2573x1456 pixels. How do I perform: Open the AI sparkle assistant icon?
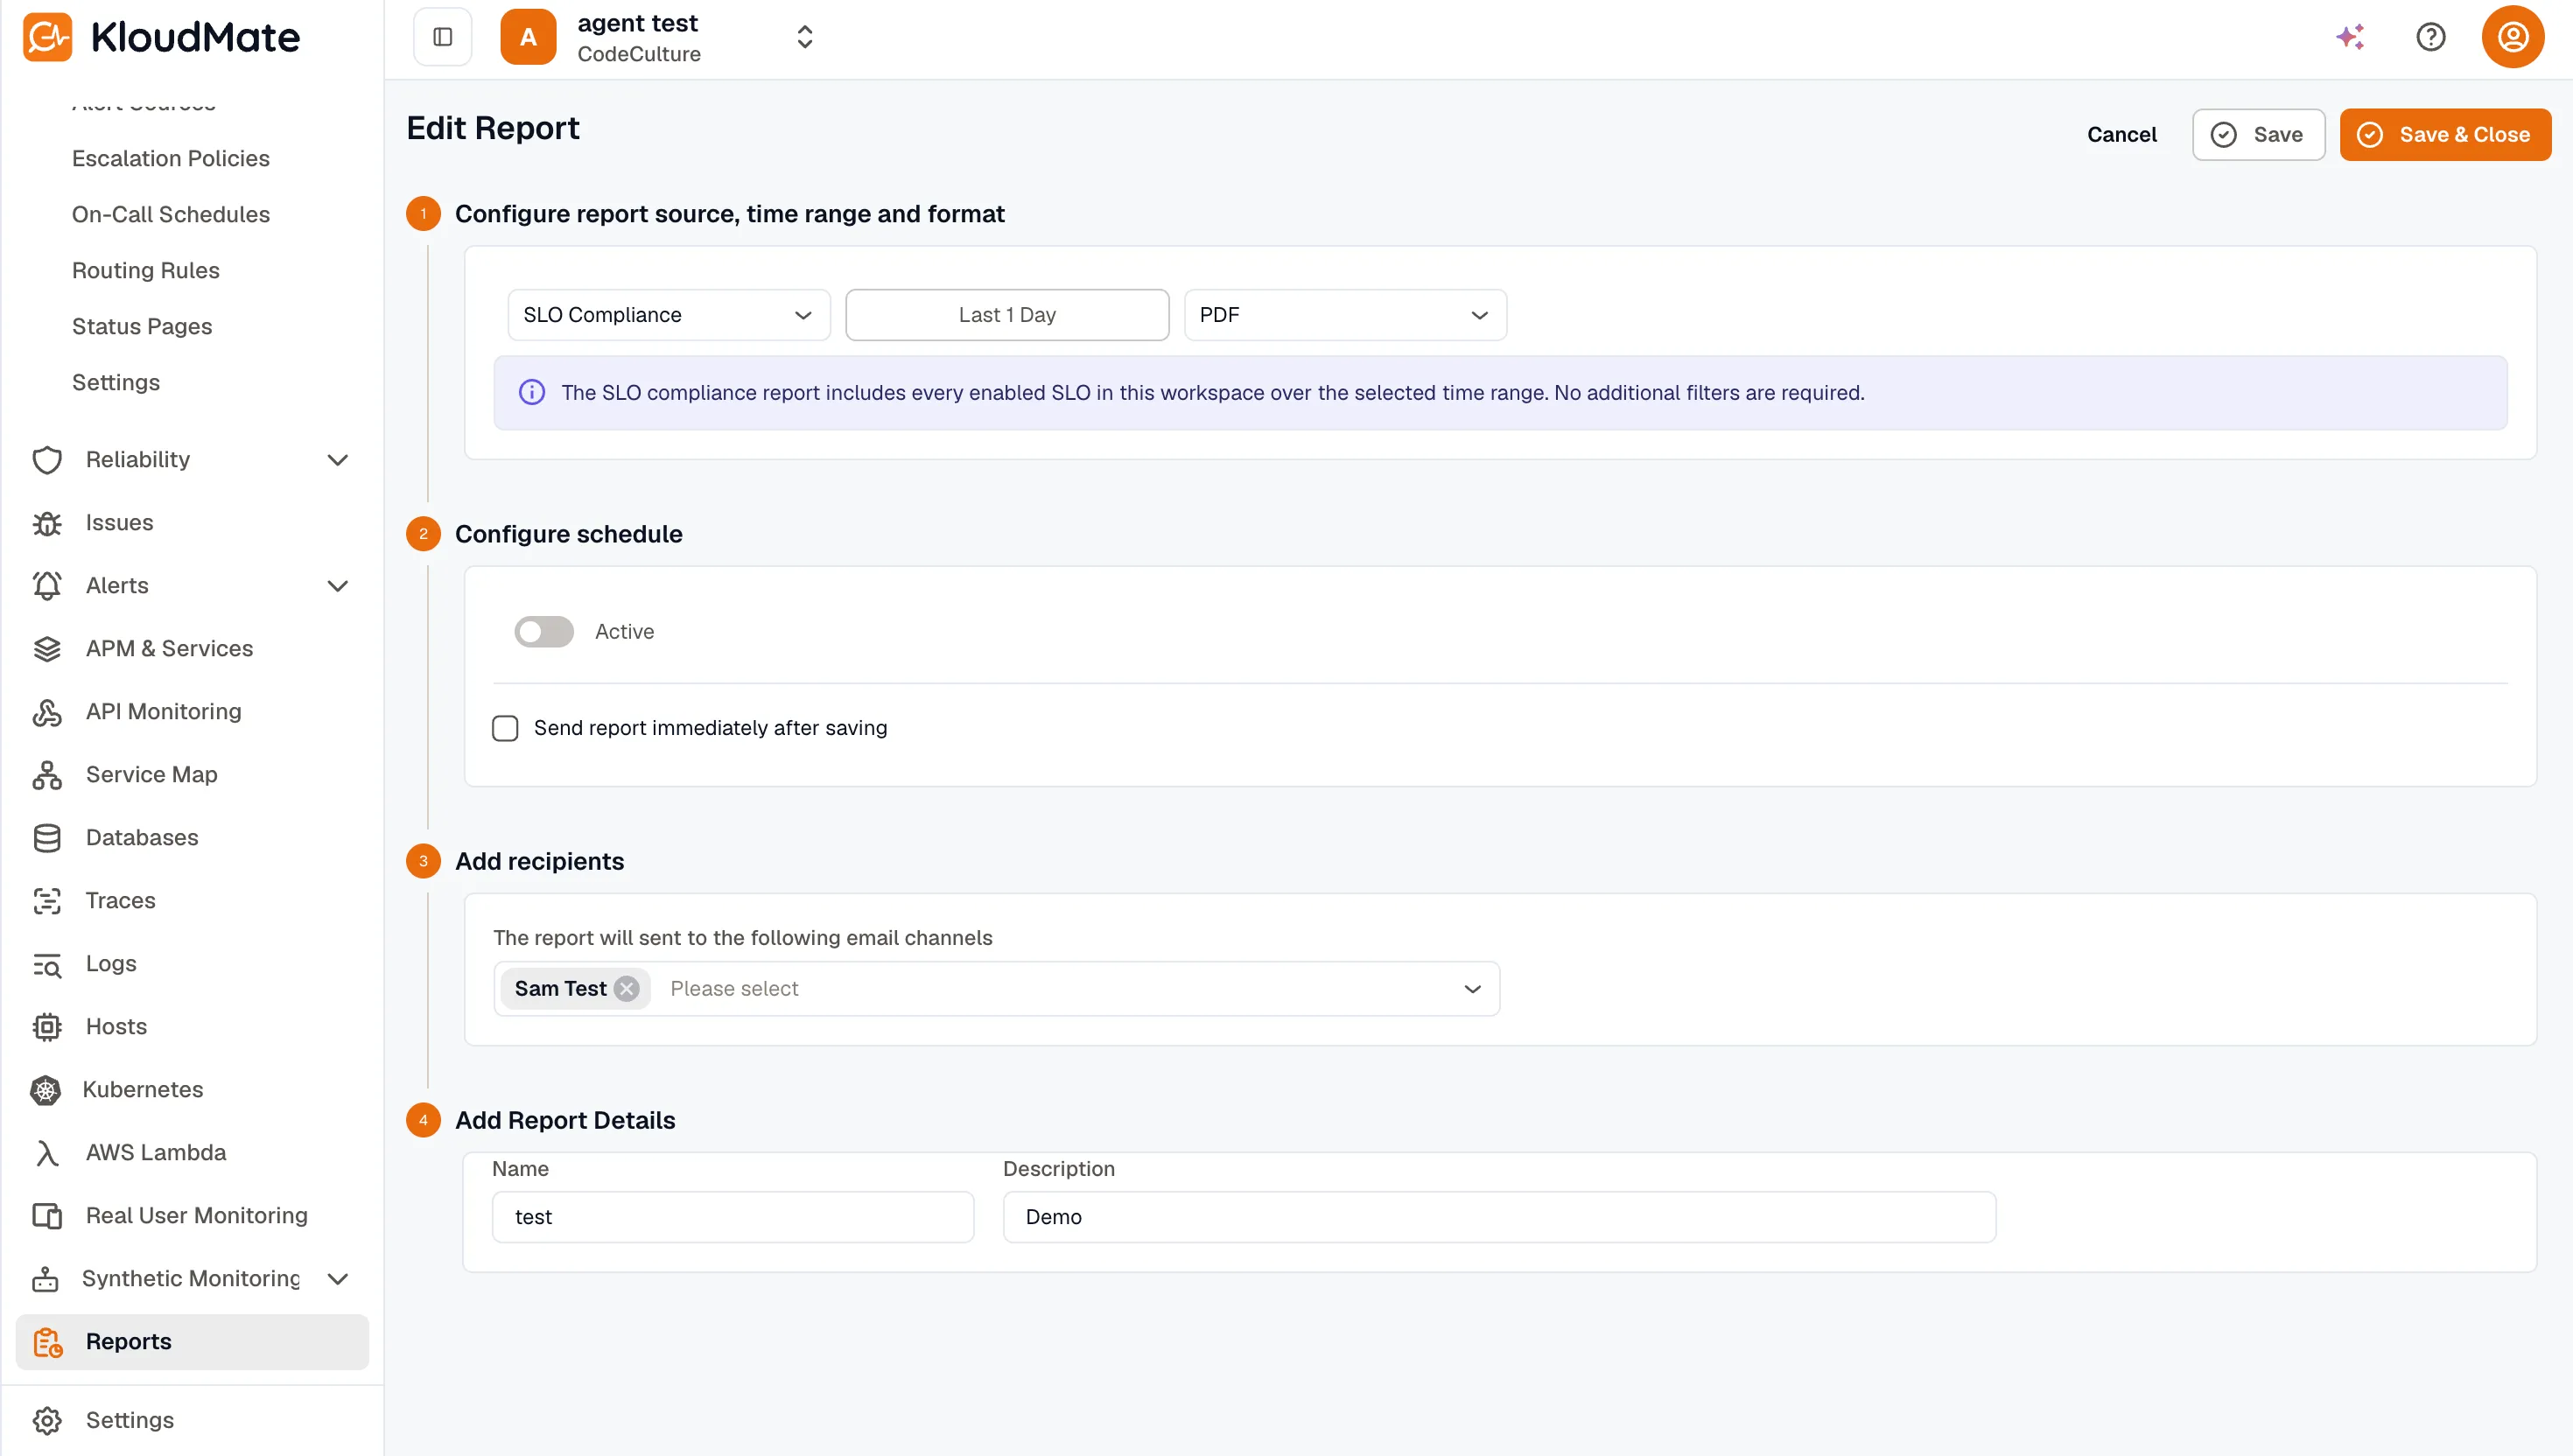(2350, 37)
